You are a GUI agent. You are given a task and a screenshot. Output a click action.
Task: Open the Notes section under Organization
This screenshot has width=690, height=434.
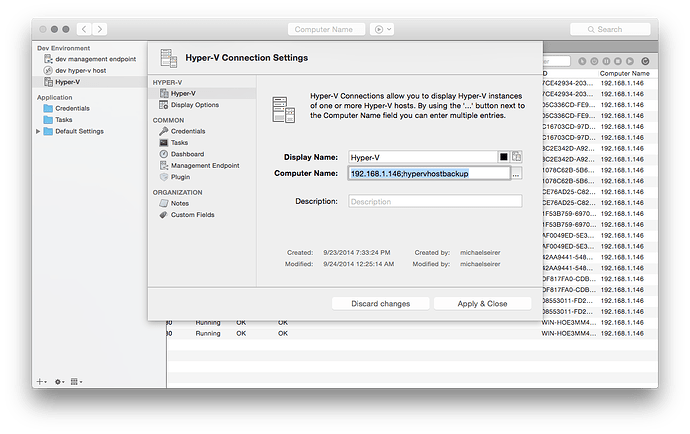click(x=181, y=203)
